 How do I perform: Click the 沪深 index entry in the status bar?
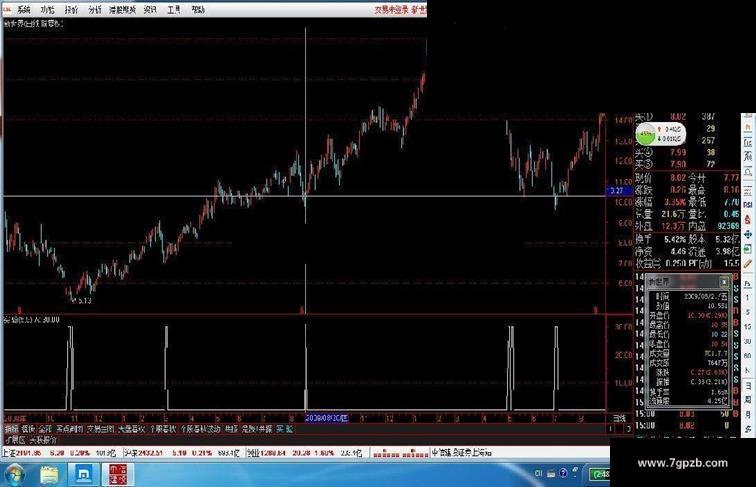[182, 453]
